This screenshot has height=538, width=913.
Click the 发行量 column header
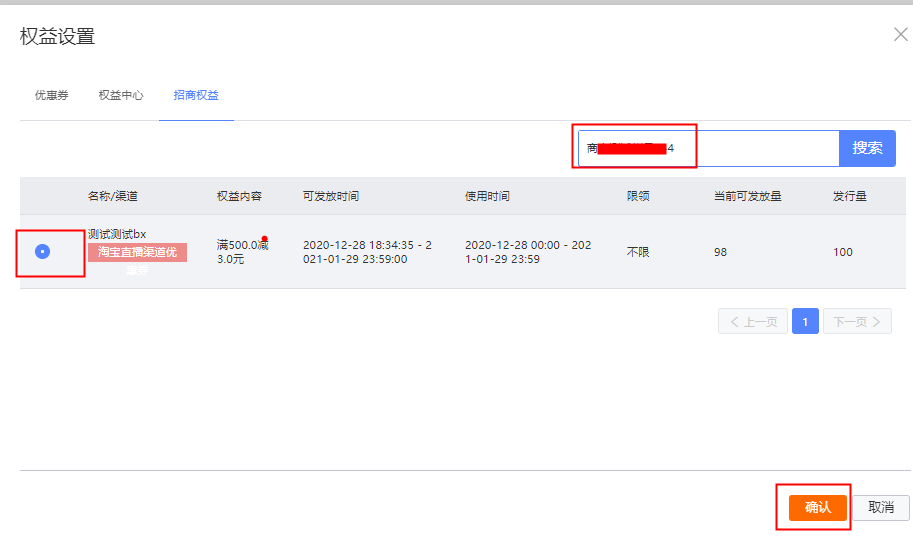click(x=850, y=196)
